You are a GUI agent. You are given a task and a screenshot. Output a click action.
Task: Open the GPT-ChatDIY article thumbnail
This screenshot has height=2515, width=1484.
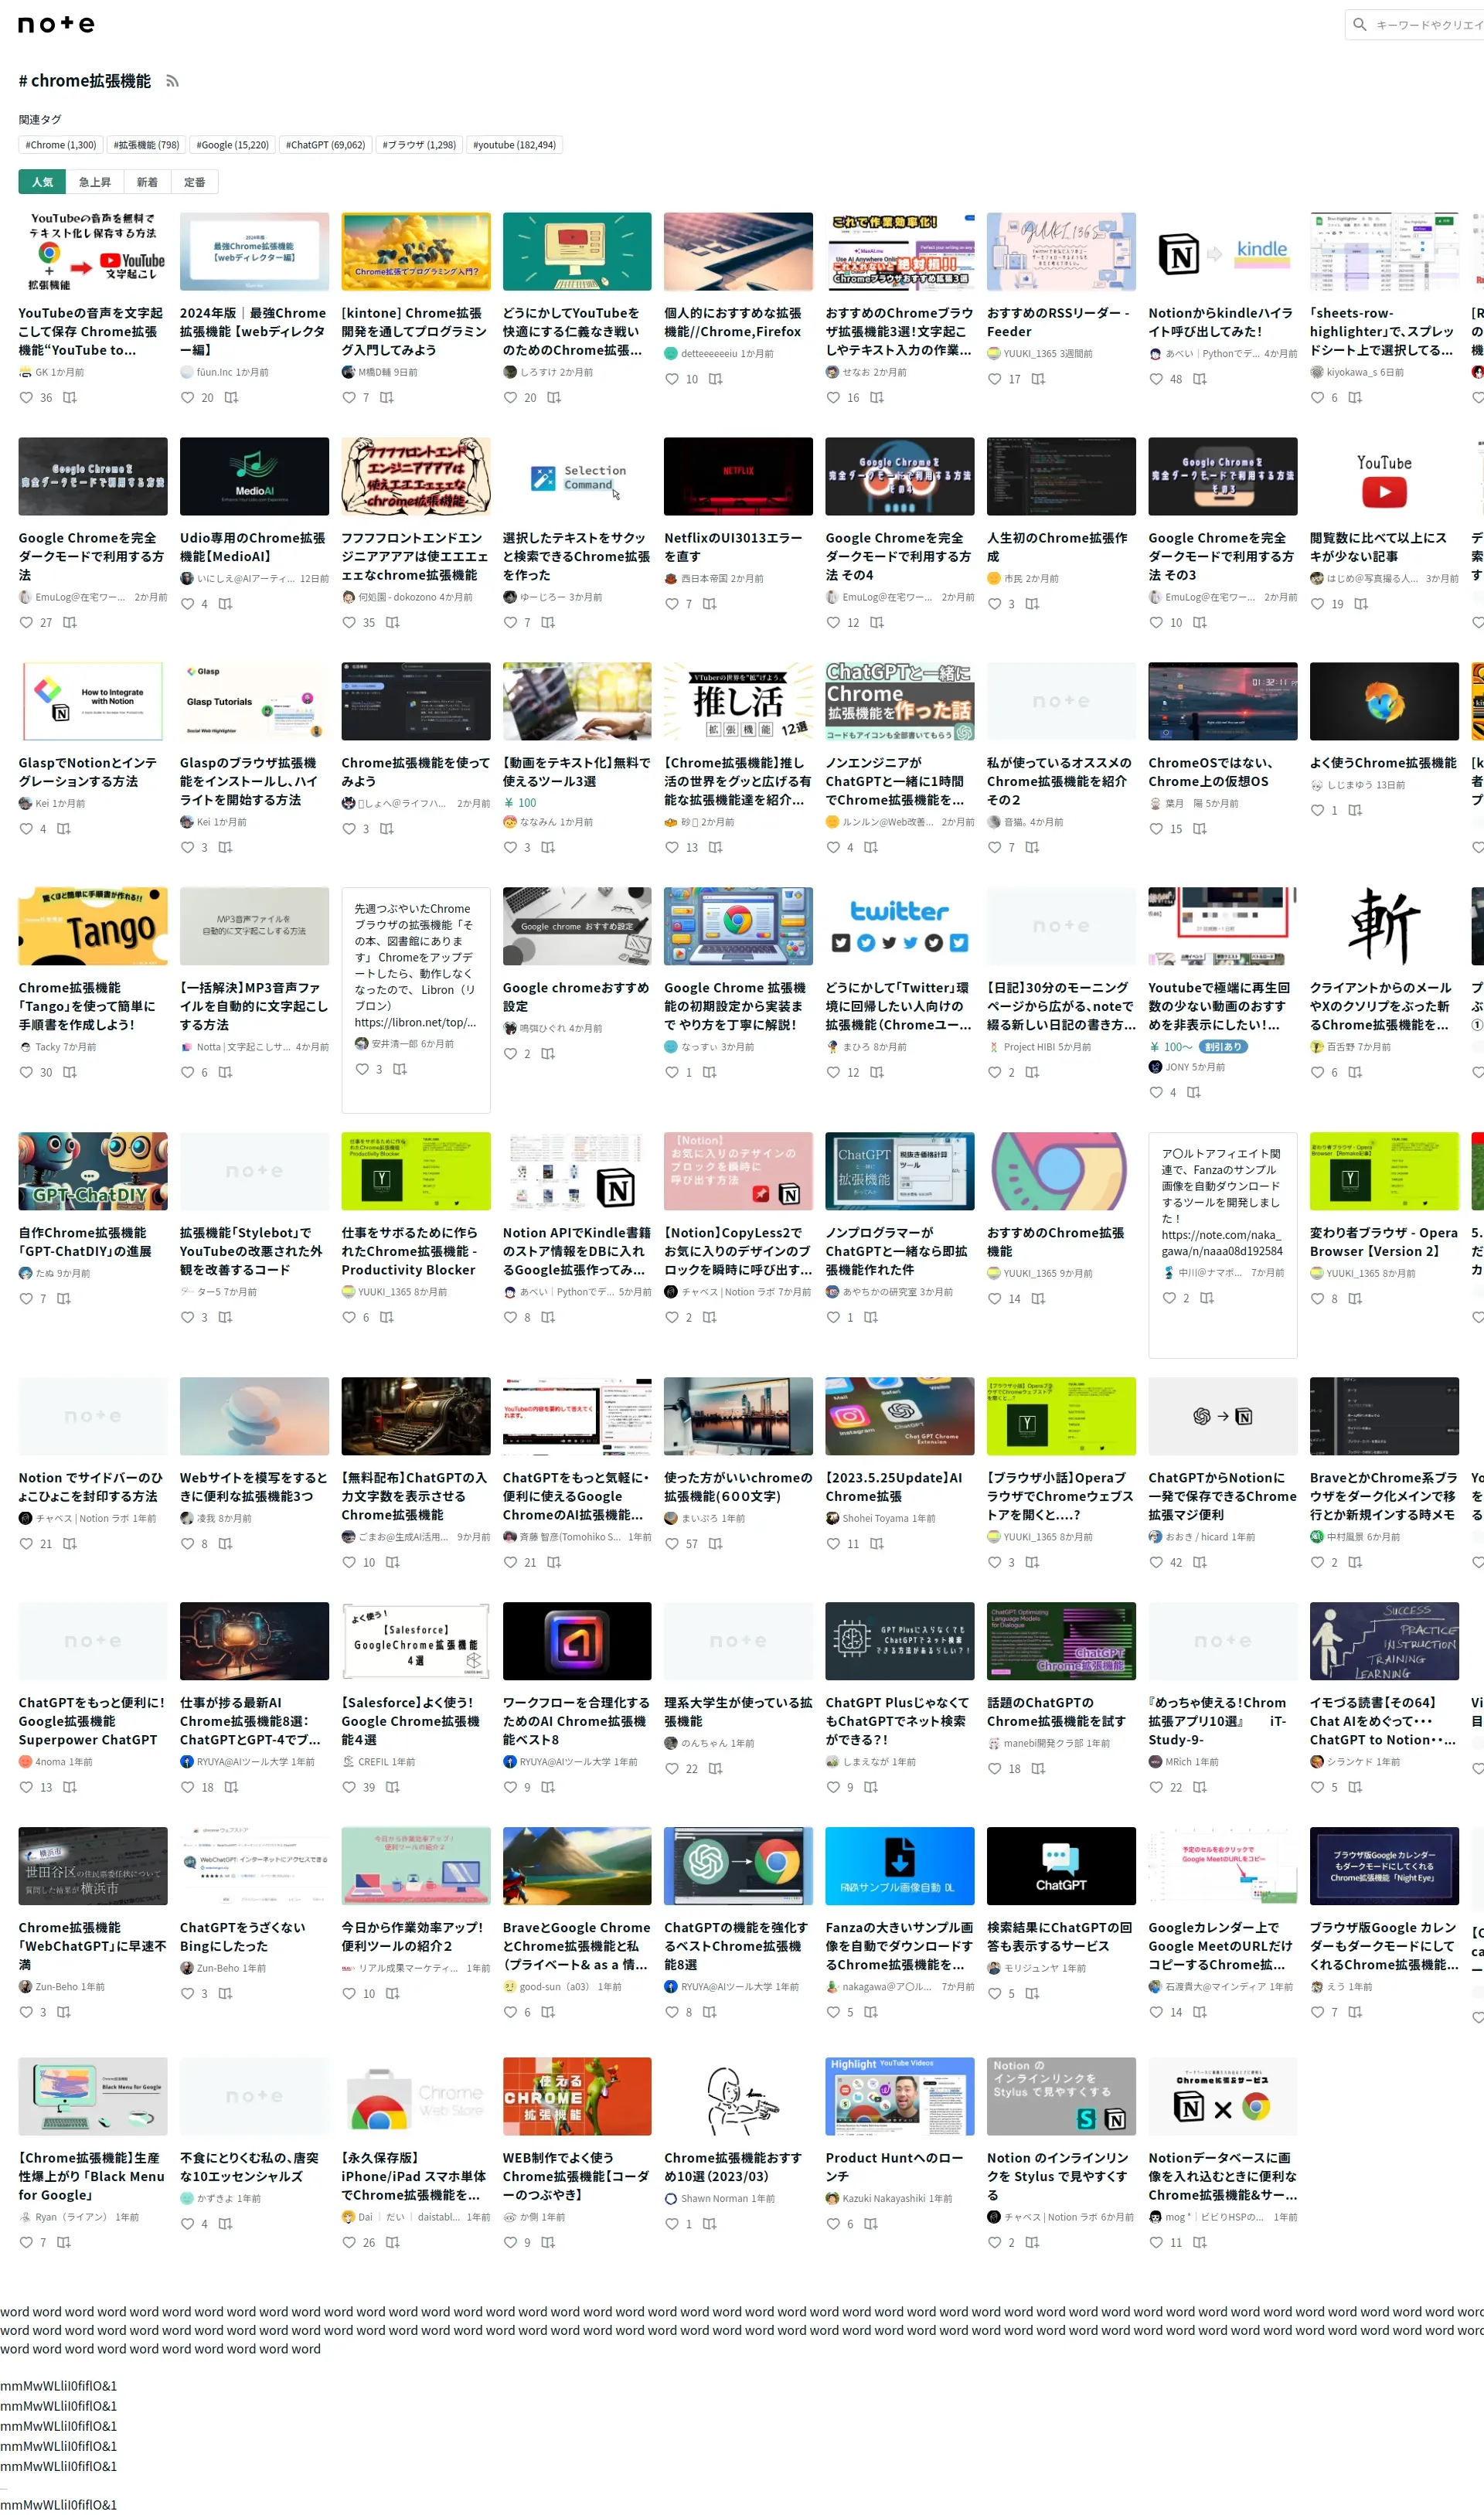pyautogui.click(x=93, y=1172)
